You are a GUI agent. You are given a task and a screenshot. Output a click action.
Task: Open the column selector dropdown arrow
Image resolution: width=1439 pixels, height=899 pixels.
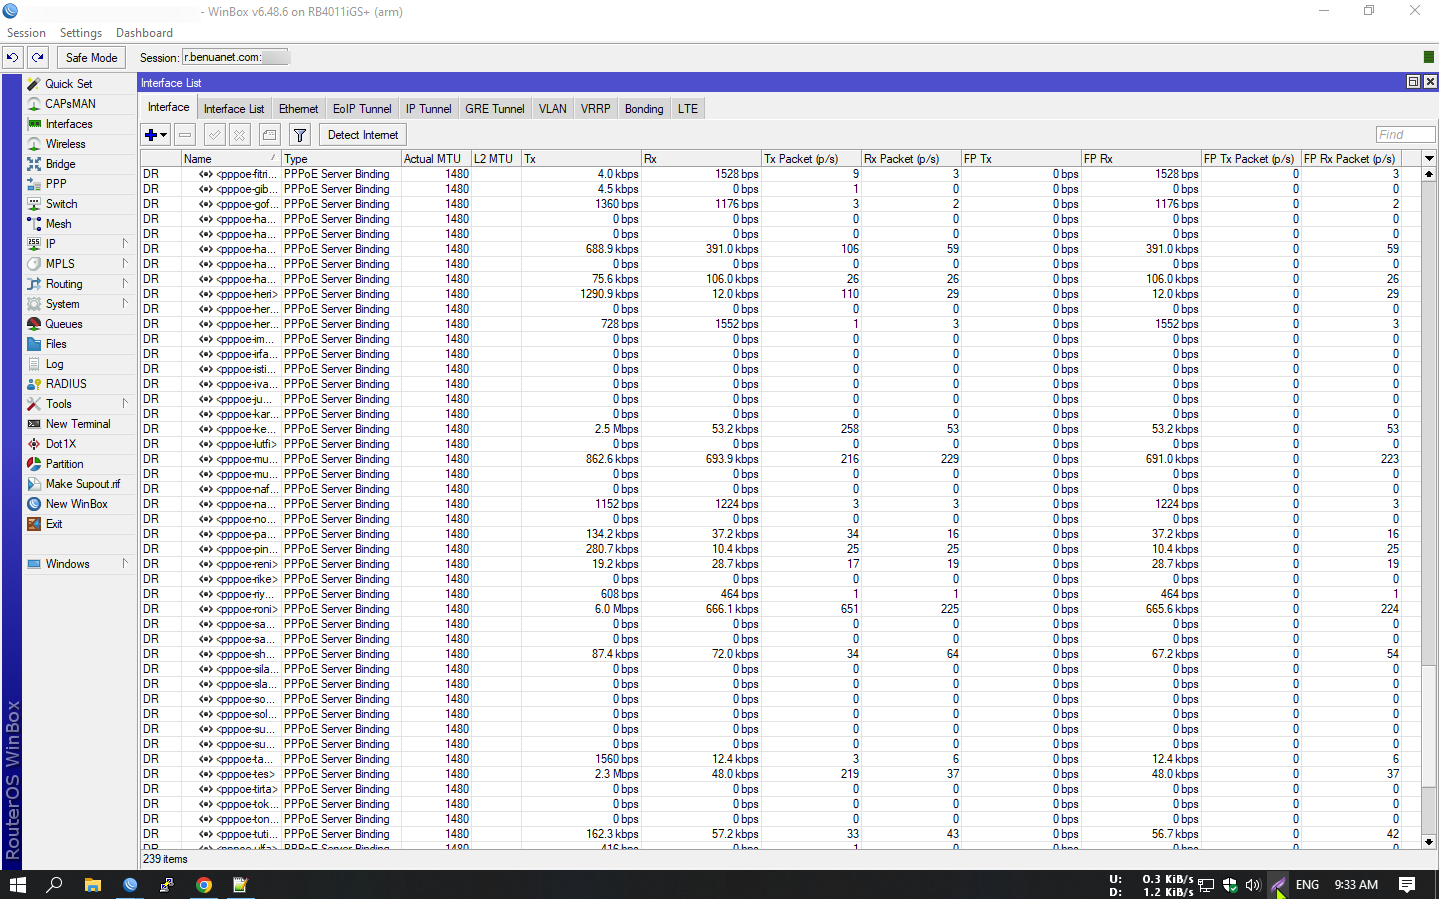coord(1429,158)
